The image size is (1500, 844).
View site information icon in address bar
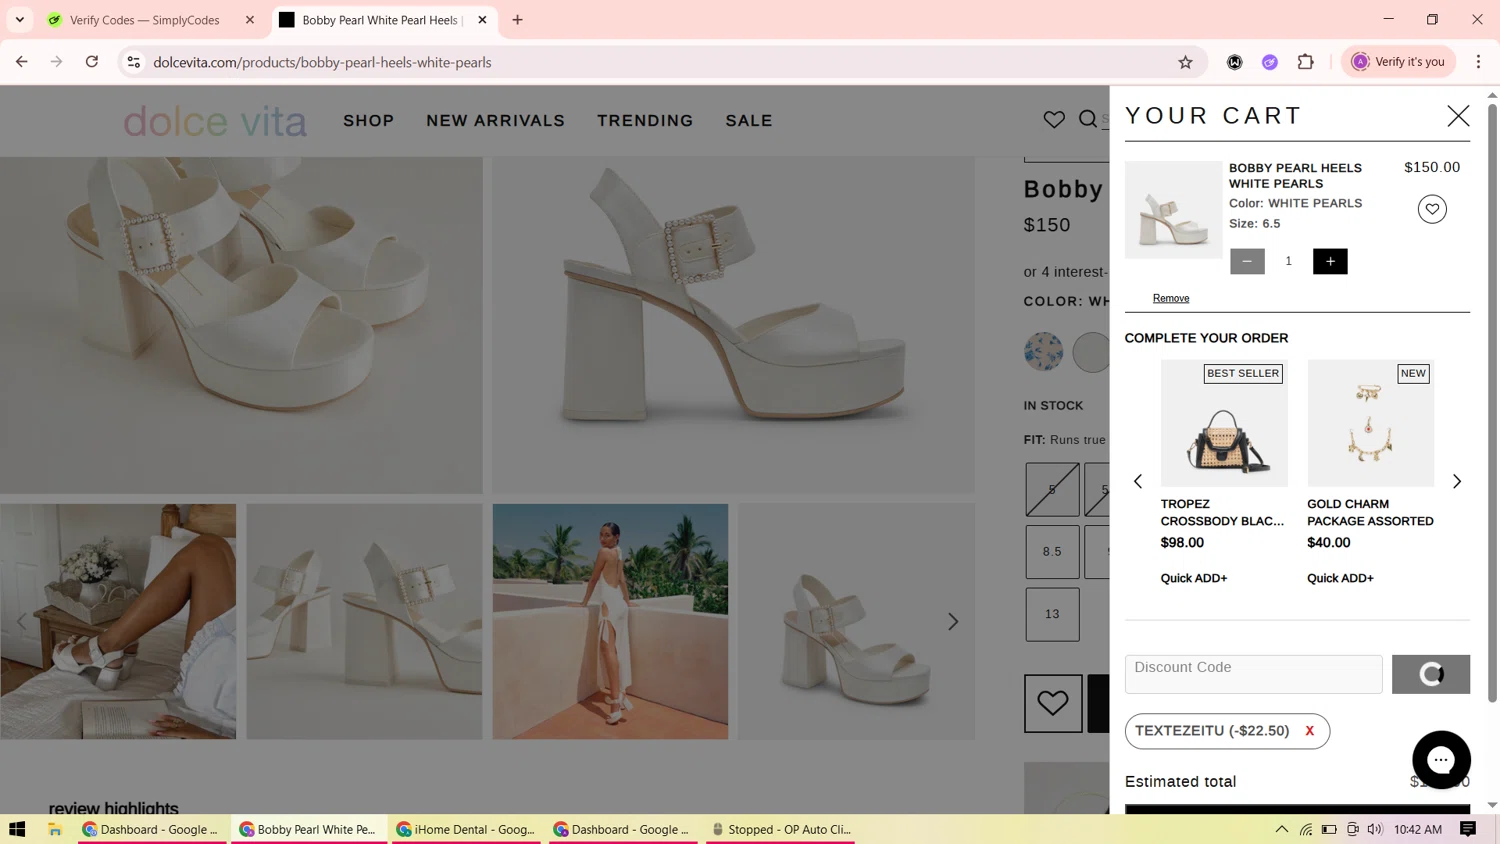(133, 62)
